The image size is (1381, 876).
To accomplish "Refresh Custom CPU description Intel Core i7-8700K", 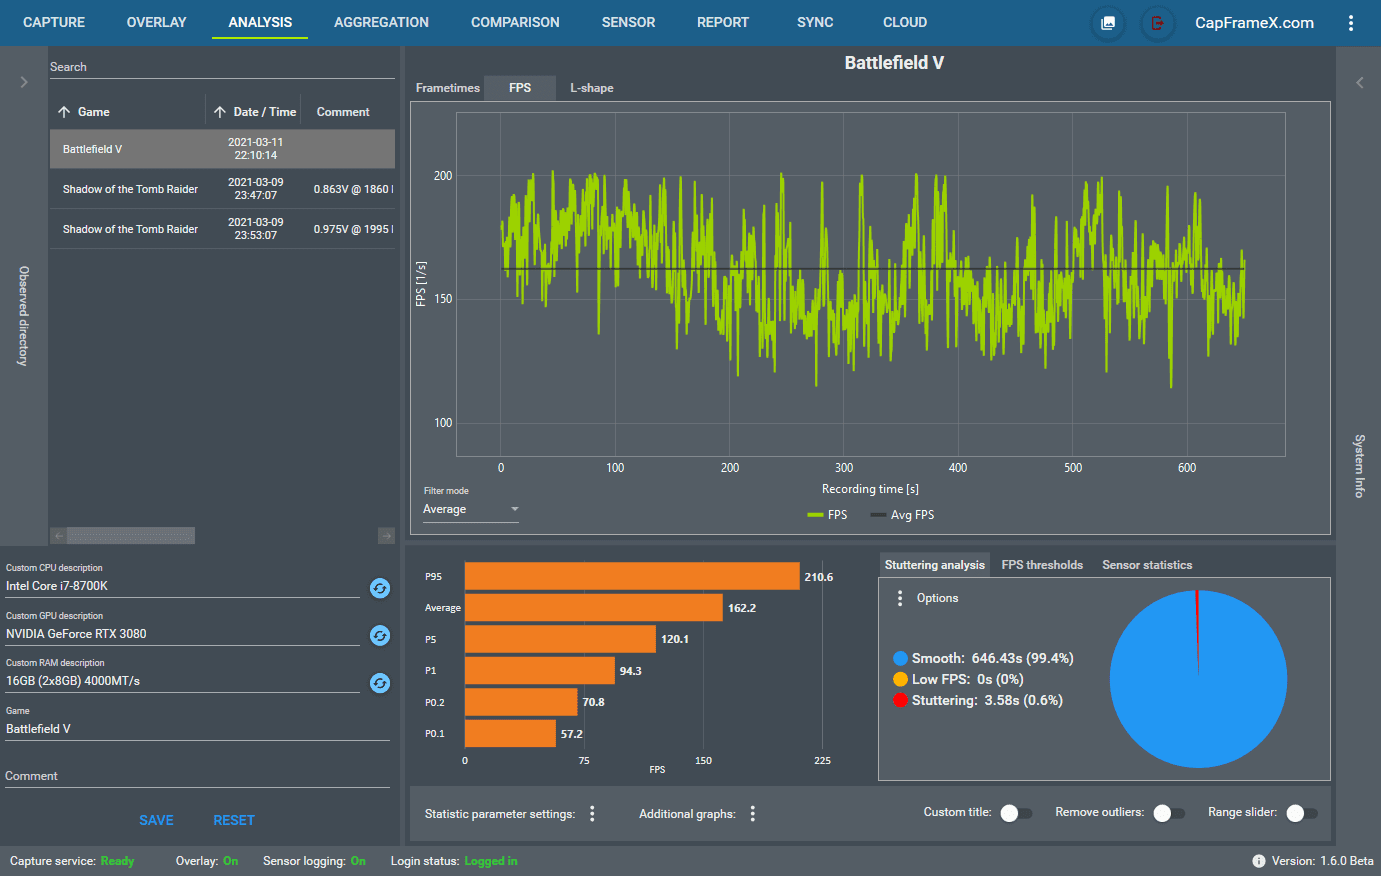I will click(x=380, y=588).
